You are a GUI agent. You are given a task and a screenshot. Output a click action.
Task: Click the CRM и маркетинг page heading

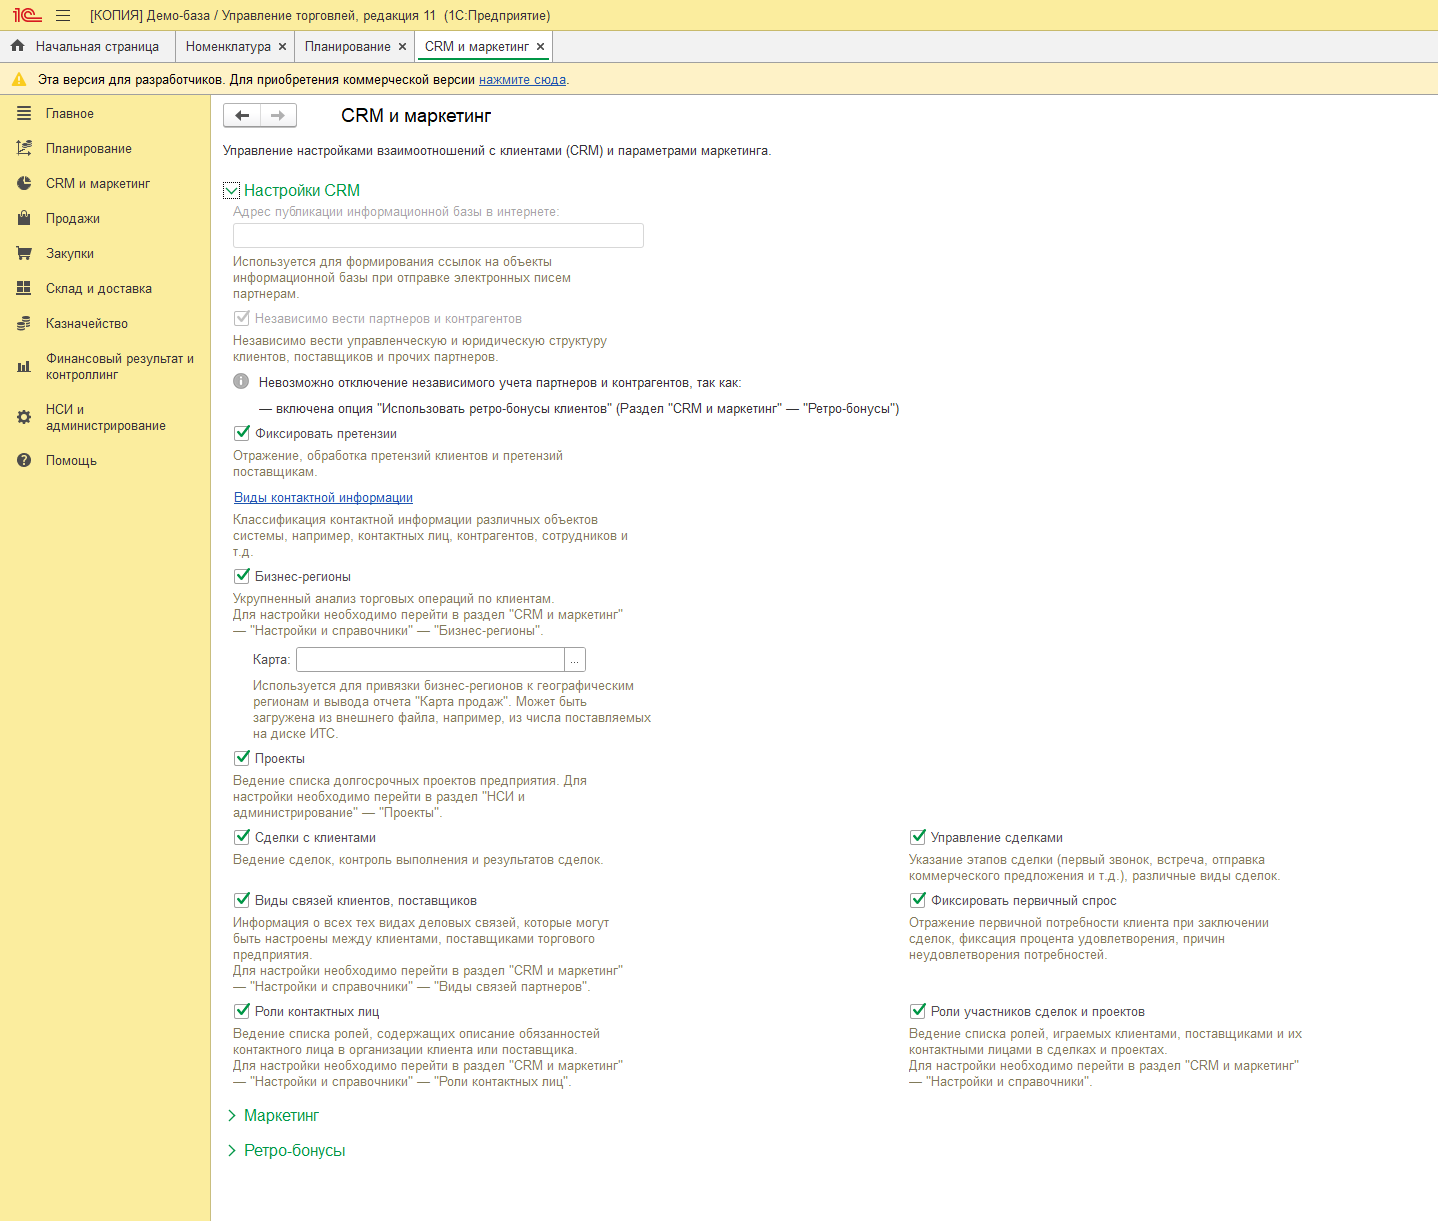pyautogui.click(x=416, y=116)
